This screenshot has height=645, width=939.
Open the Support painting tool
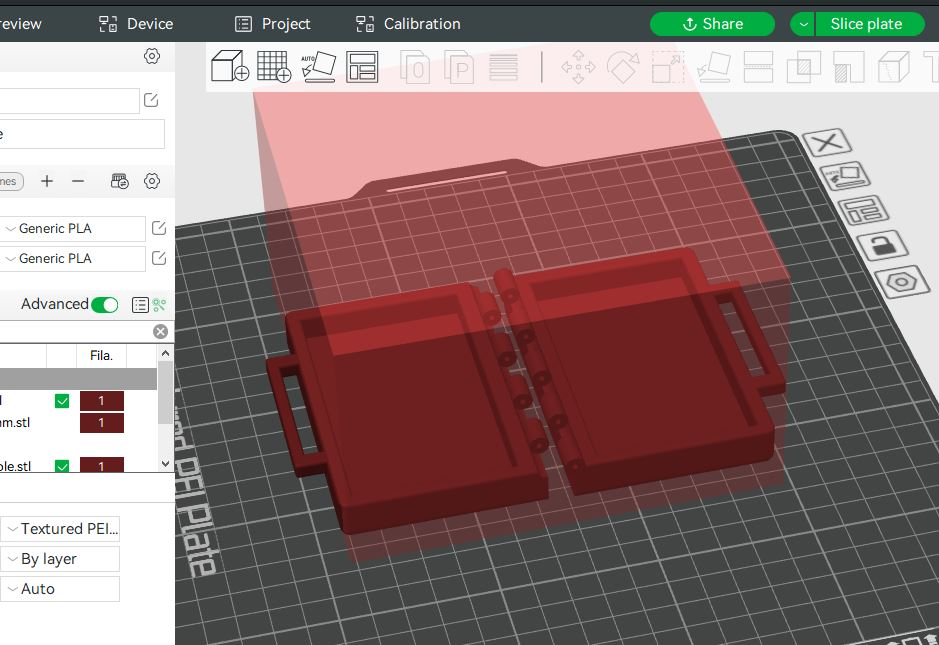[x=849, y=67]
